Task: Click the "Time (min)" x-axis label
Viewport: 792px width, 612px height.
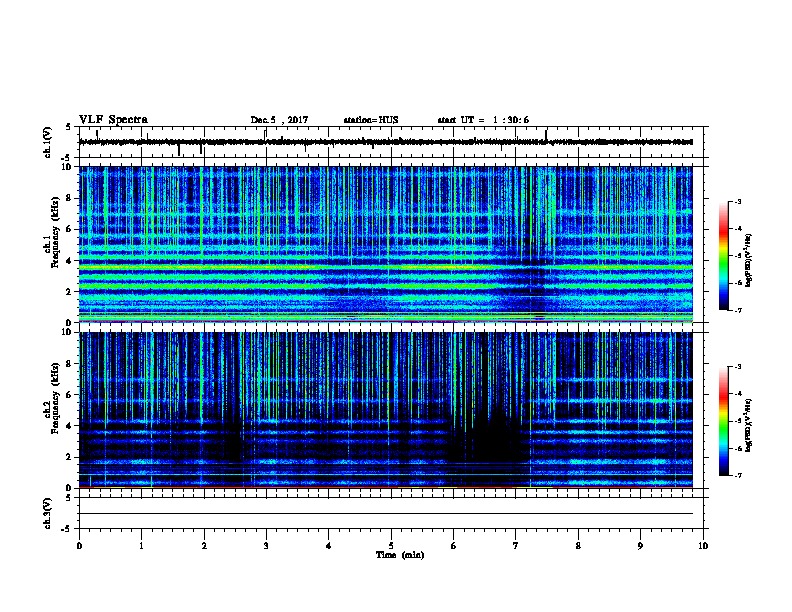Action: coord(400,555)
